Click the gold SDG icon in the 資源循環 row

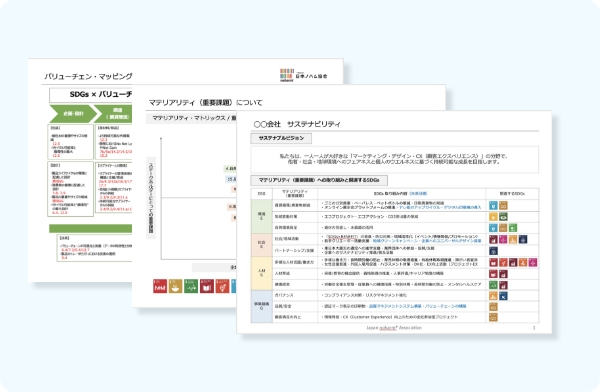pyautogui.click(x=503, y=206)
